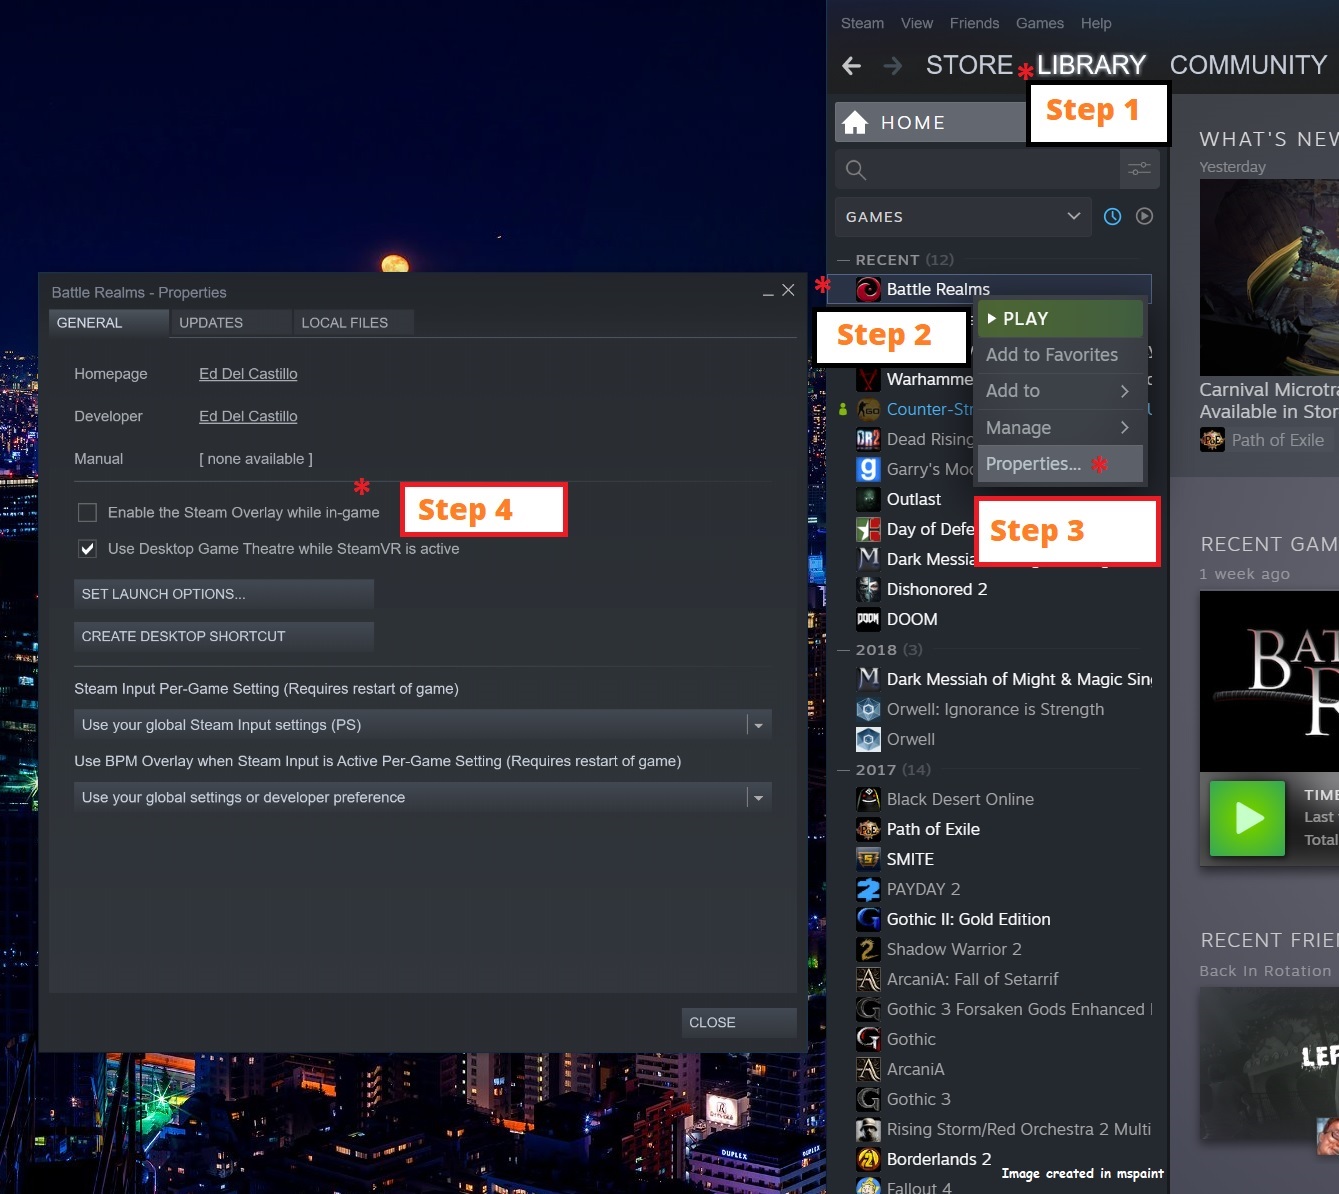Show ready-to-play games play circle icon
The image size is (1339, 1194).
coord(1145,216)
